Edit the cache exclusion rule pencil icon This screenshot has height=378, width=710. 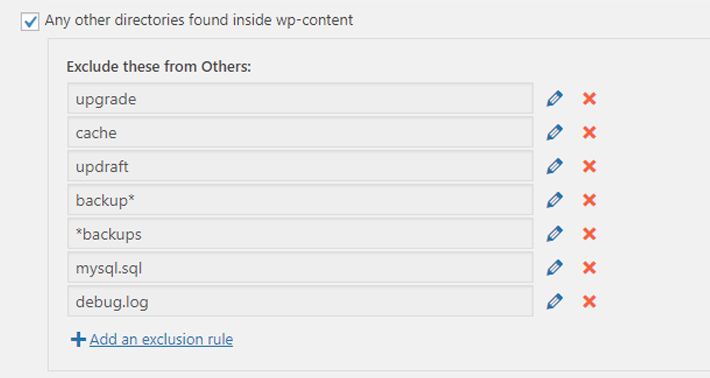555,132
